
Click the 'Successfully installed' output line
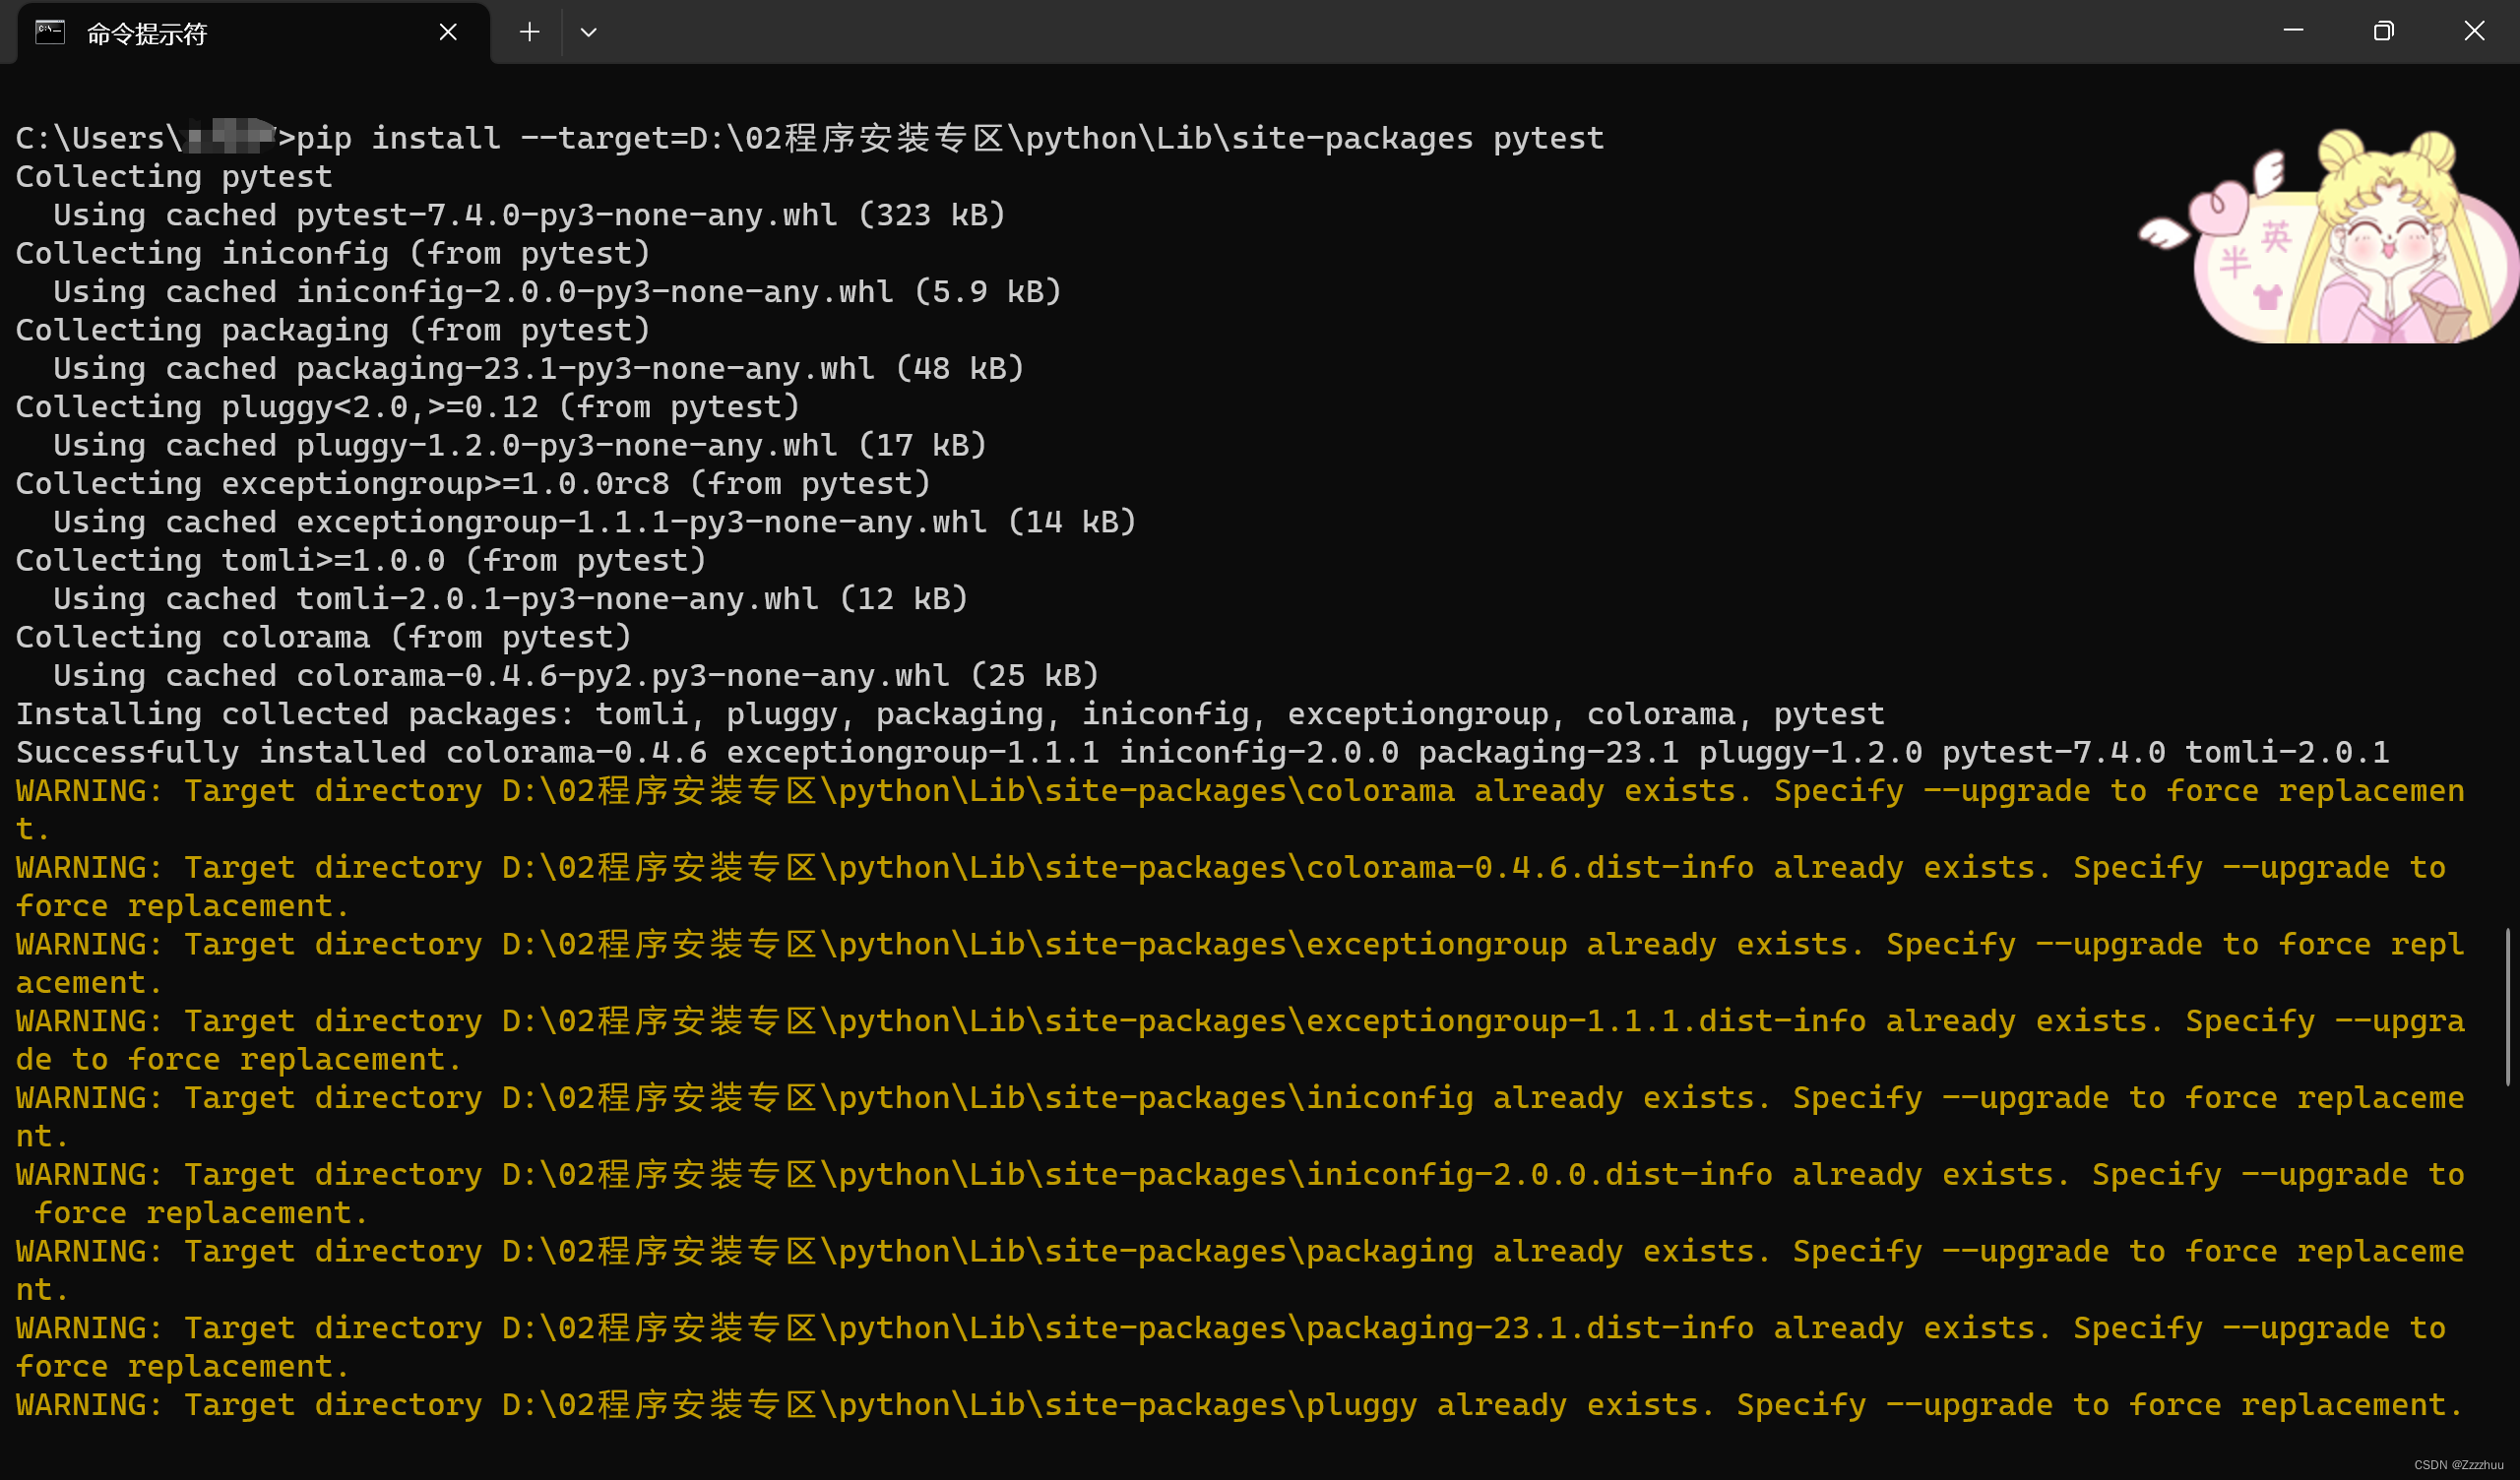tap(1200, 752)
